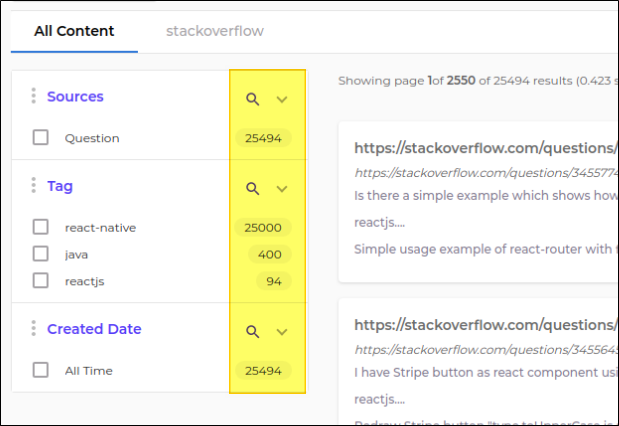619x426 pixels.
Task: Select the reactjs tag checkbox
Action: tap(41, 281)
